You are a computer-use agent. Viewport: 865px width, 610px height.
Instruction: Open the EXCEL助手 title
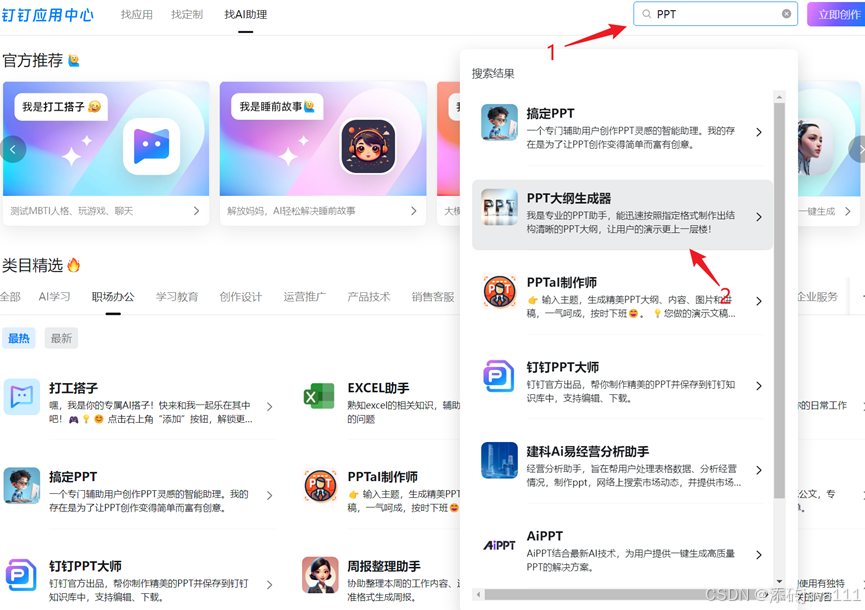(378, 388)
